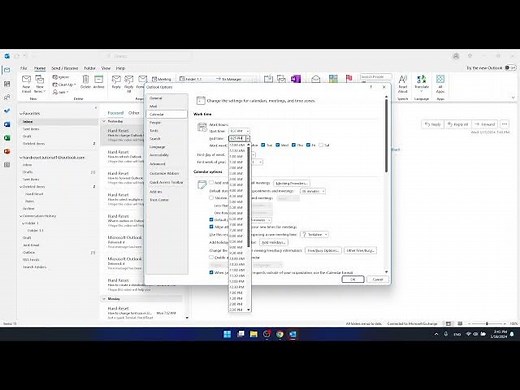The width and height of the screenshot is (520, 390).
Task: Collapse the Favorites folder group
Action: click(21, 113)
